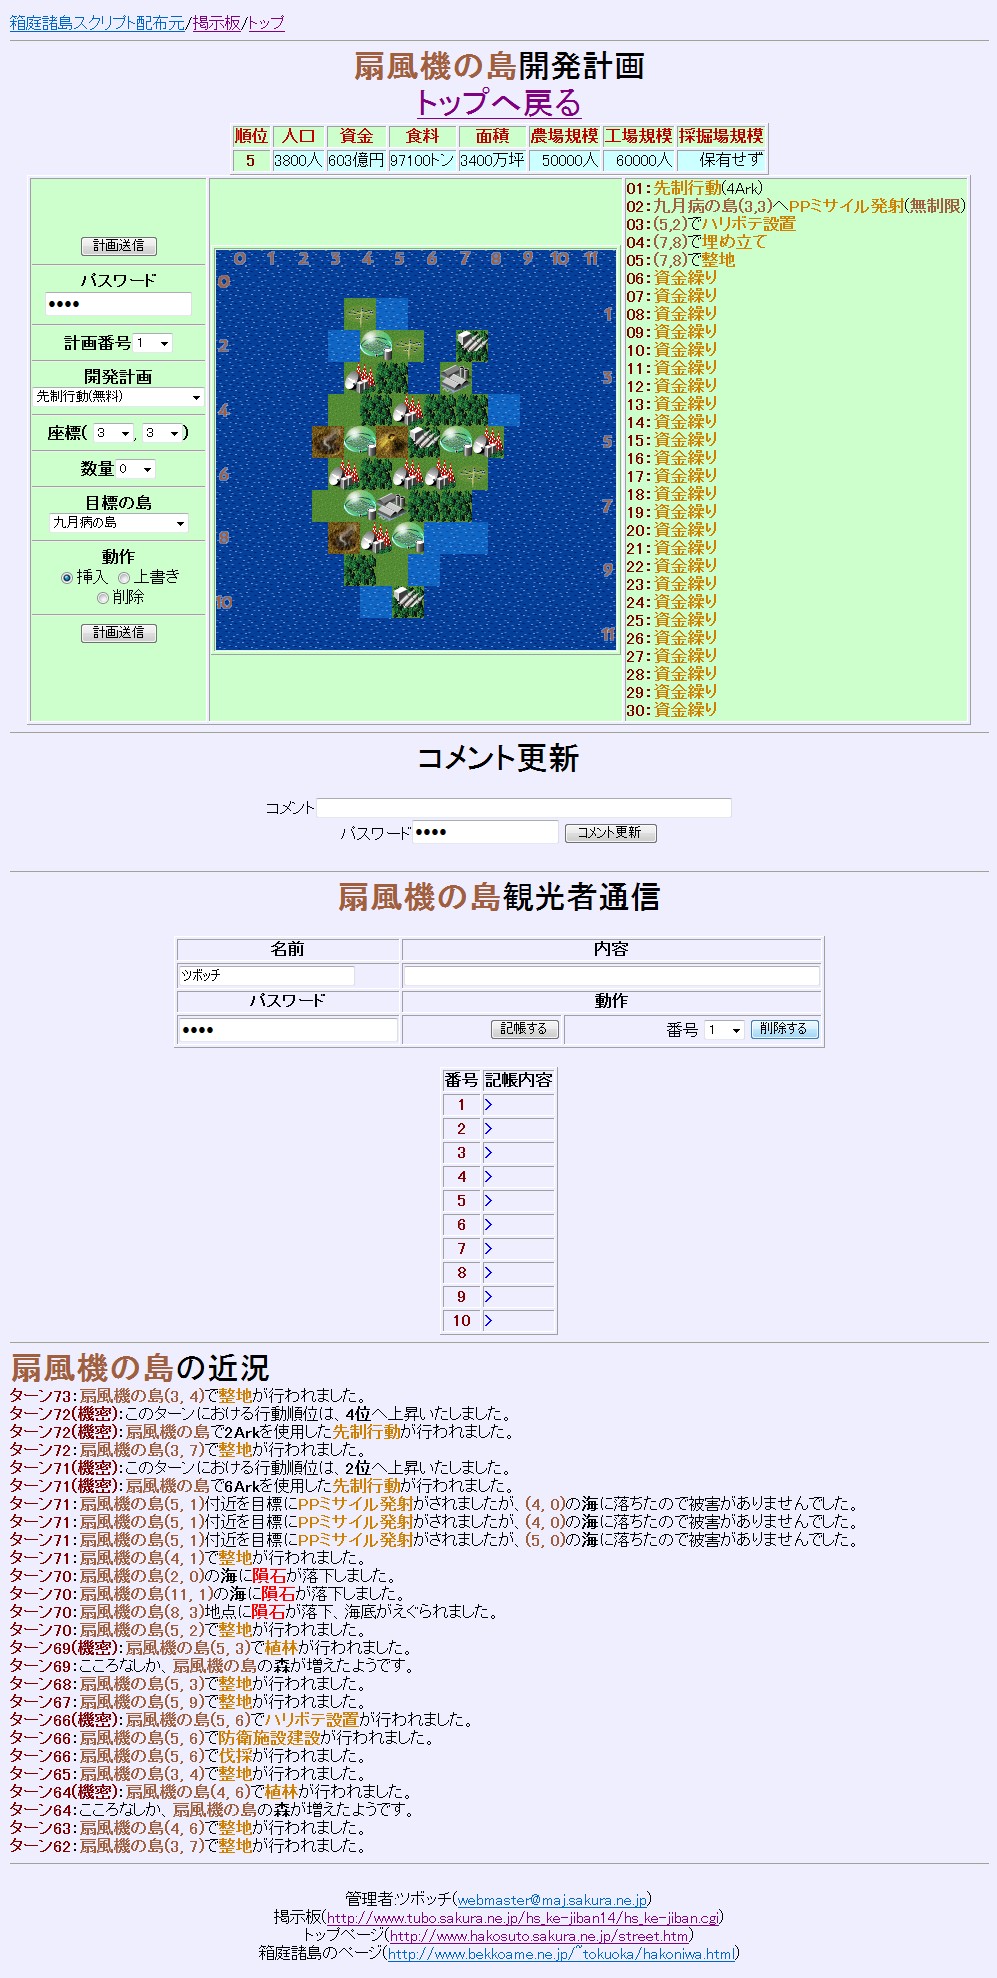Focus the 名前 field containing ツボッチ

click(266, 976)
